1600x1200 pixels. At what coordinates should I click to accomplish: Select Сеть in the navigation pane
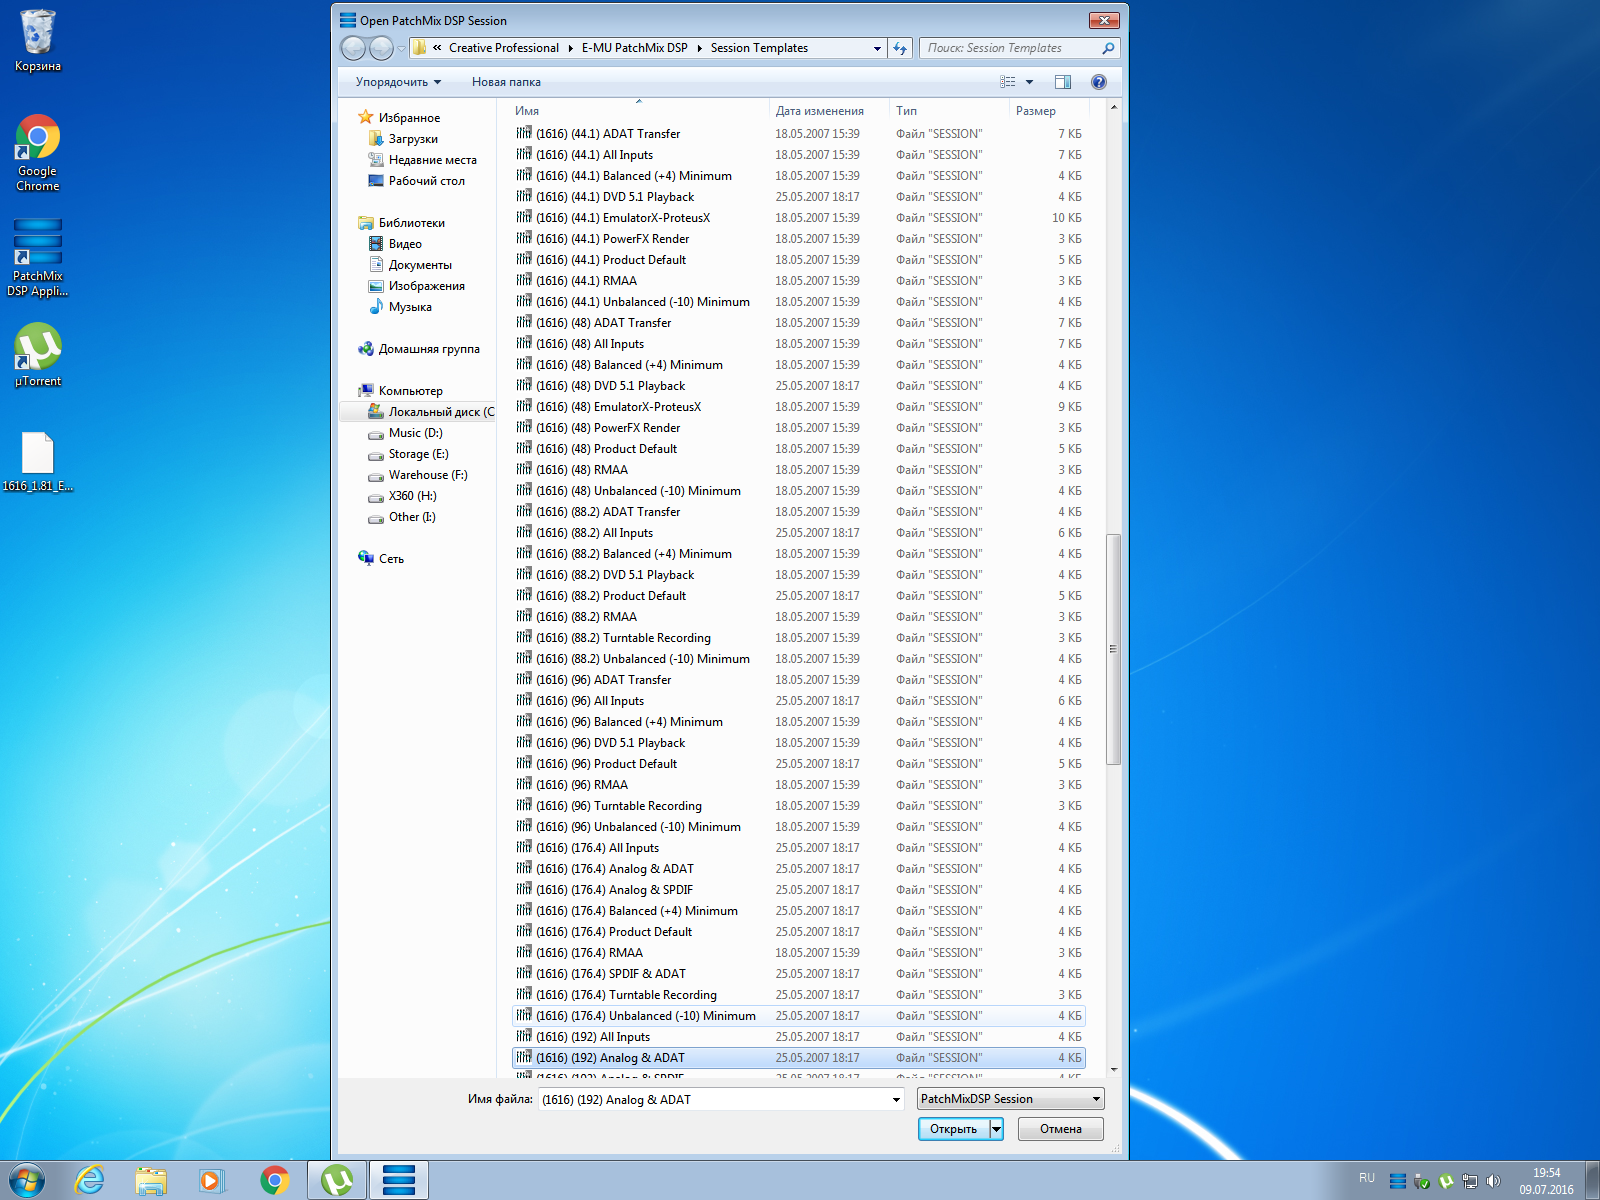click(x=391, y=559)
